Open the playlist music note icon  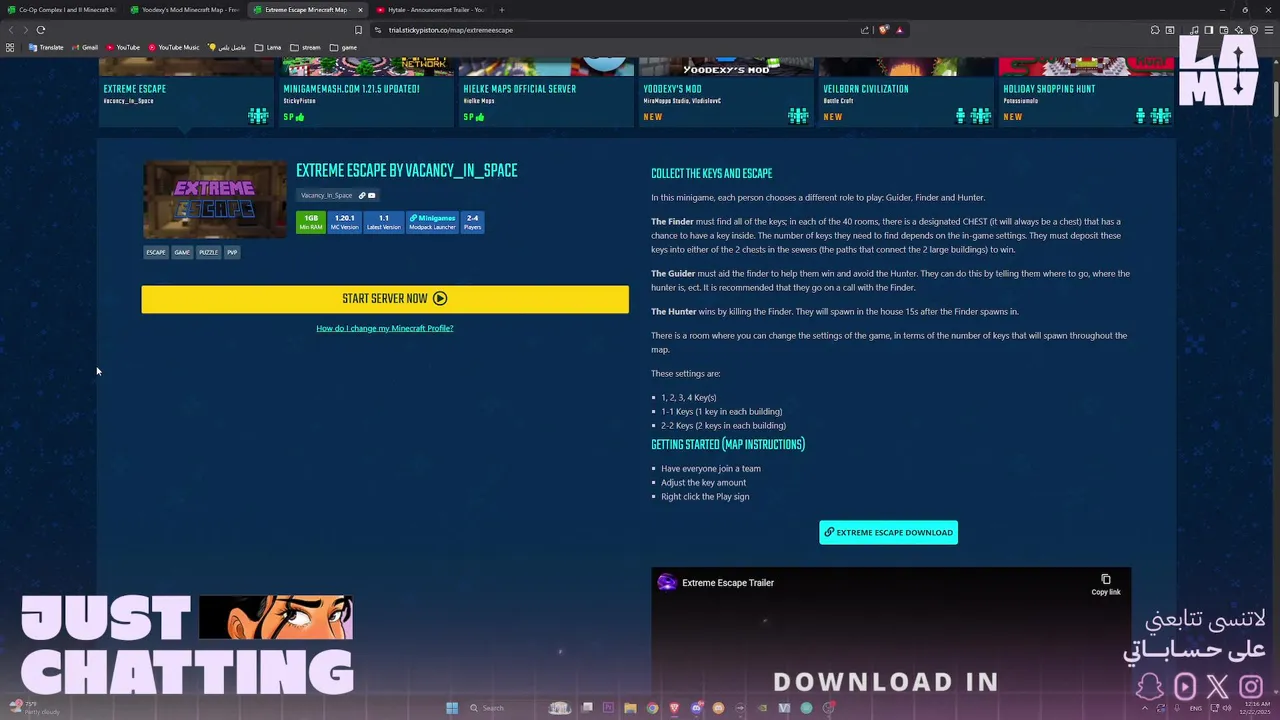tap(1194, 30)
